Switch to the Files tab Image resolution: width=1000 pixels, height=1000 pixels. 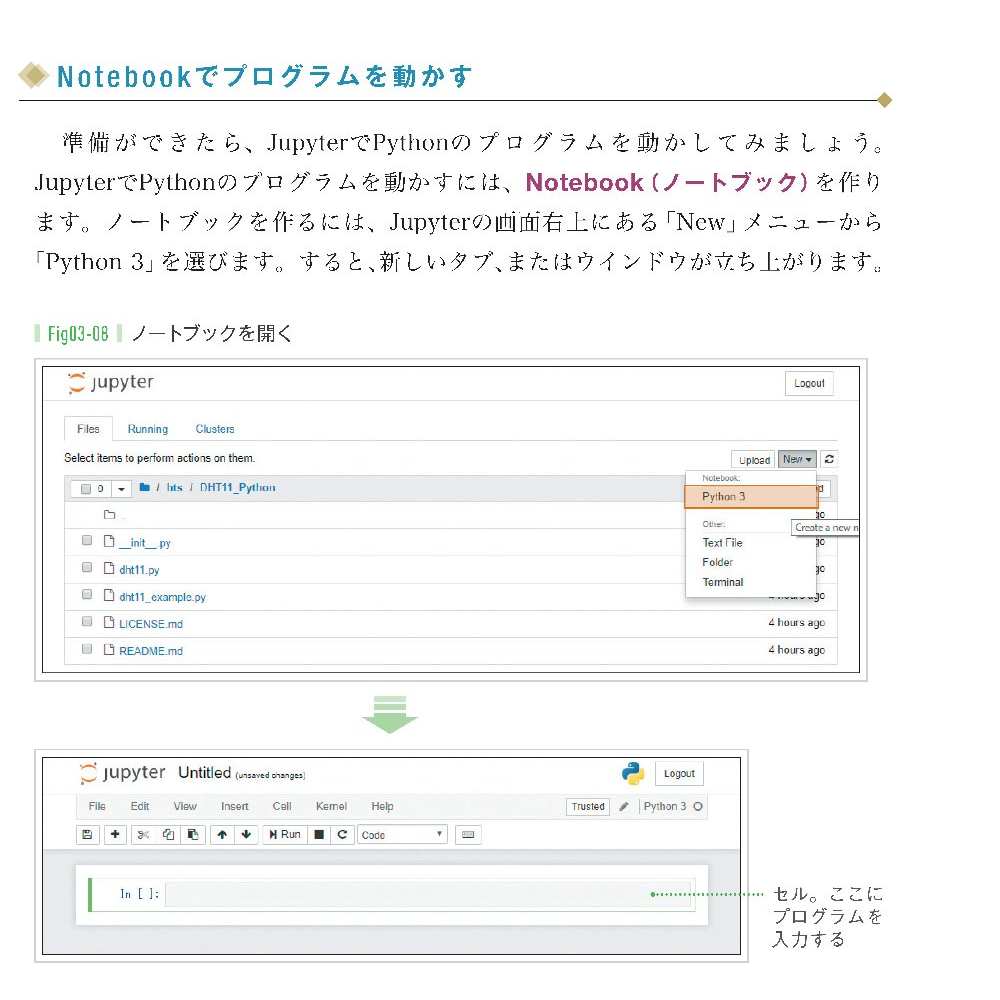coord(88,429)
